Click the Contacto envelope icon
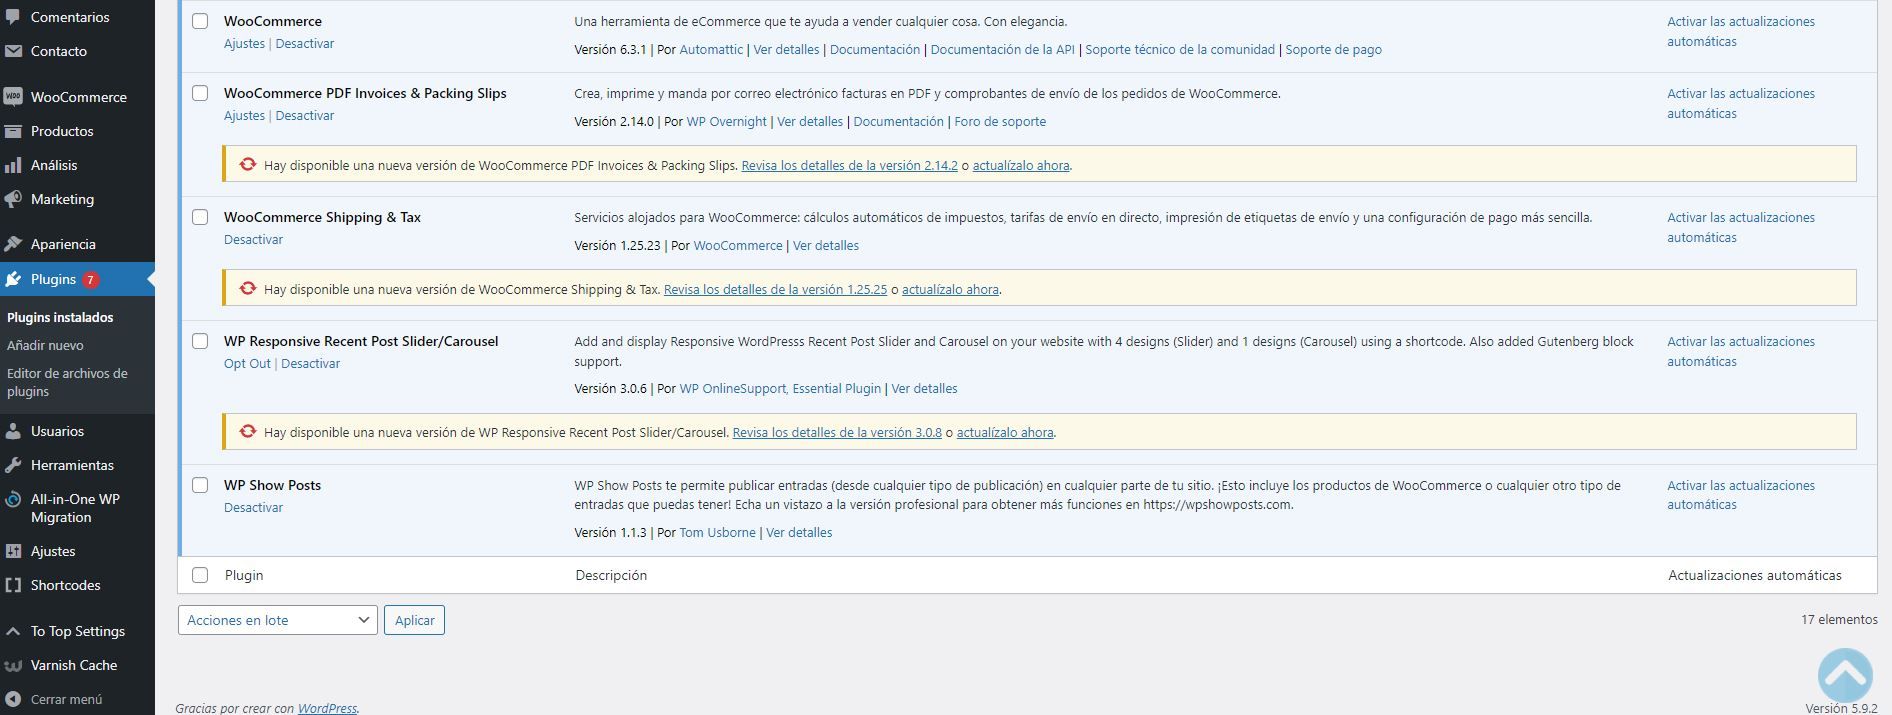Viewport: 1892px width, 715px height. (x=13, y=51)
